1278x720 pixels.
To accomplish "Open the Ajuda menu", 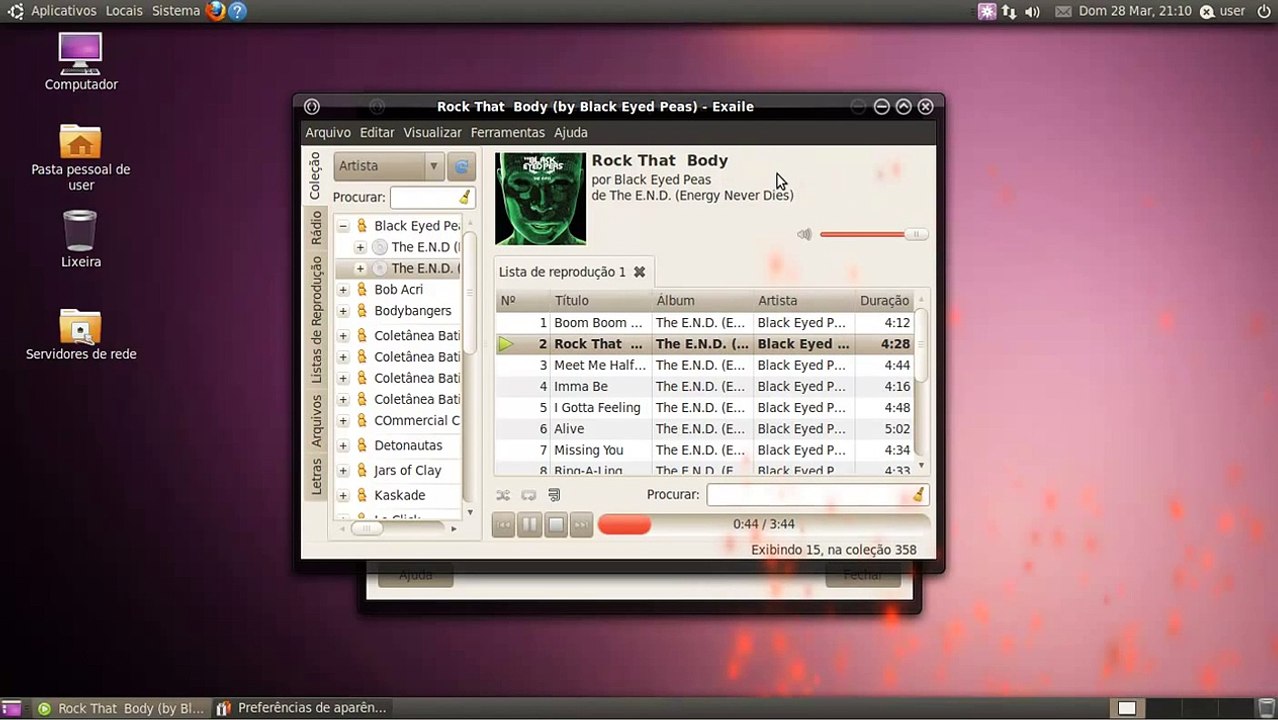I will (571, 132).
